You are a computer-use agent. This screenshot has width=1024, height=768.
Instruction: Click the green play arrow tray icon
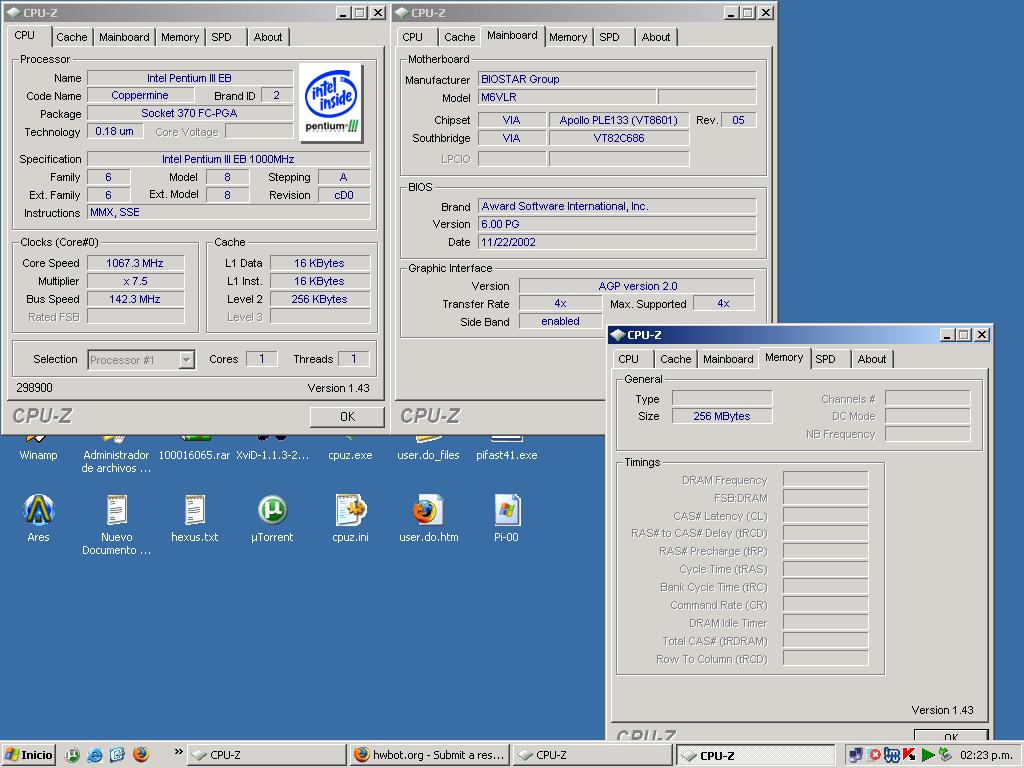pyautogui.click(x=927, y=755)
